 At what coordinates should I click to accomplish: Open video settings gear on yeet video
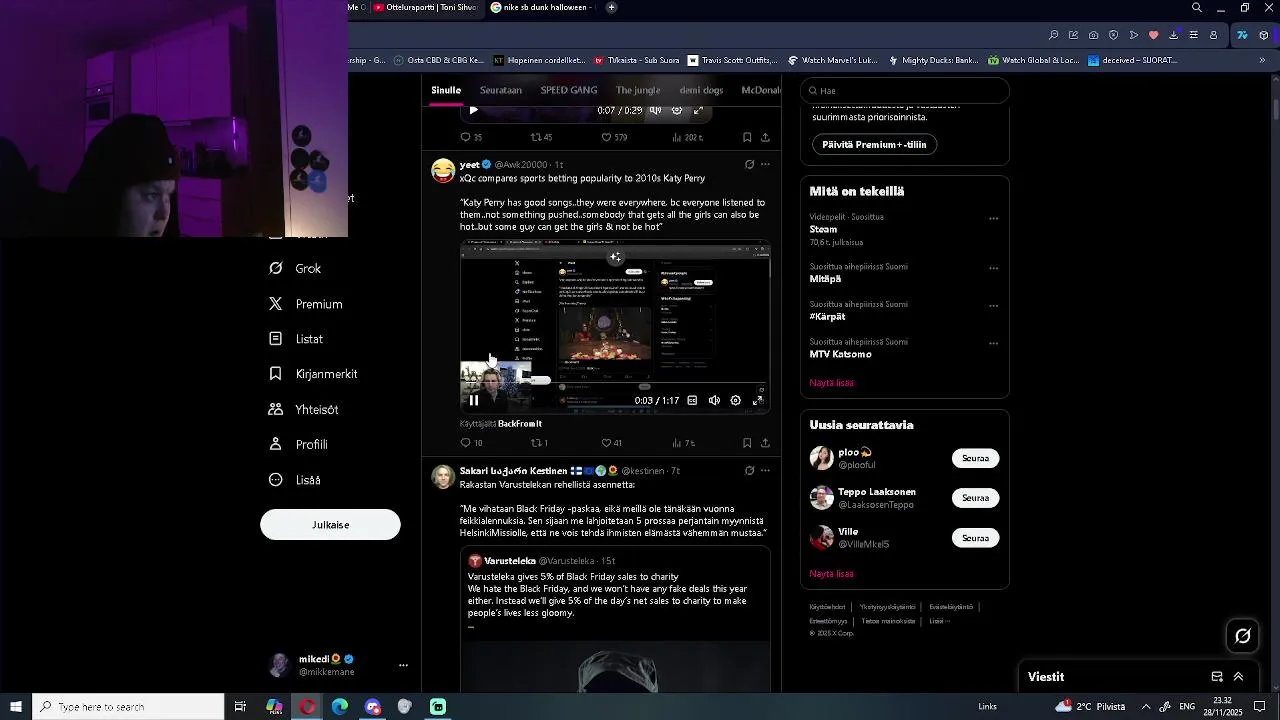click(735, 400)
